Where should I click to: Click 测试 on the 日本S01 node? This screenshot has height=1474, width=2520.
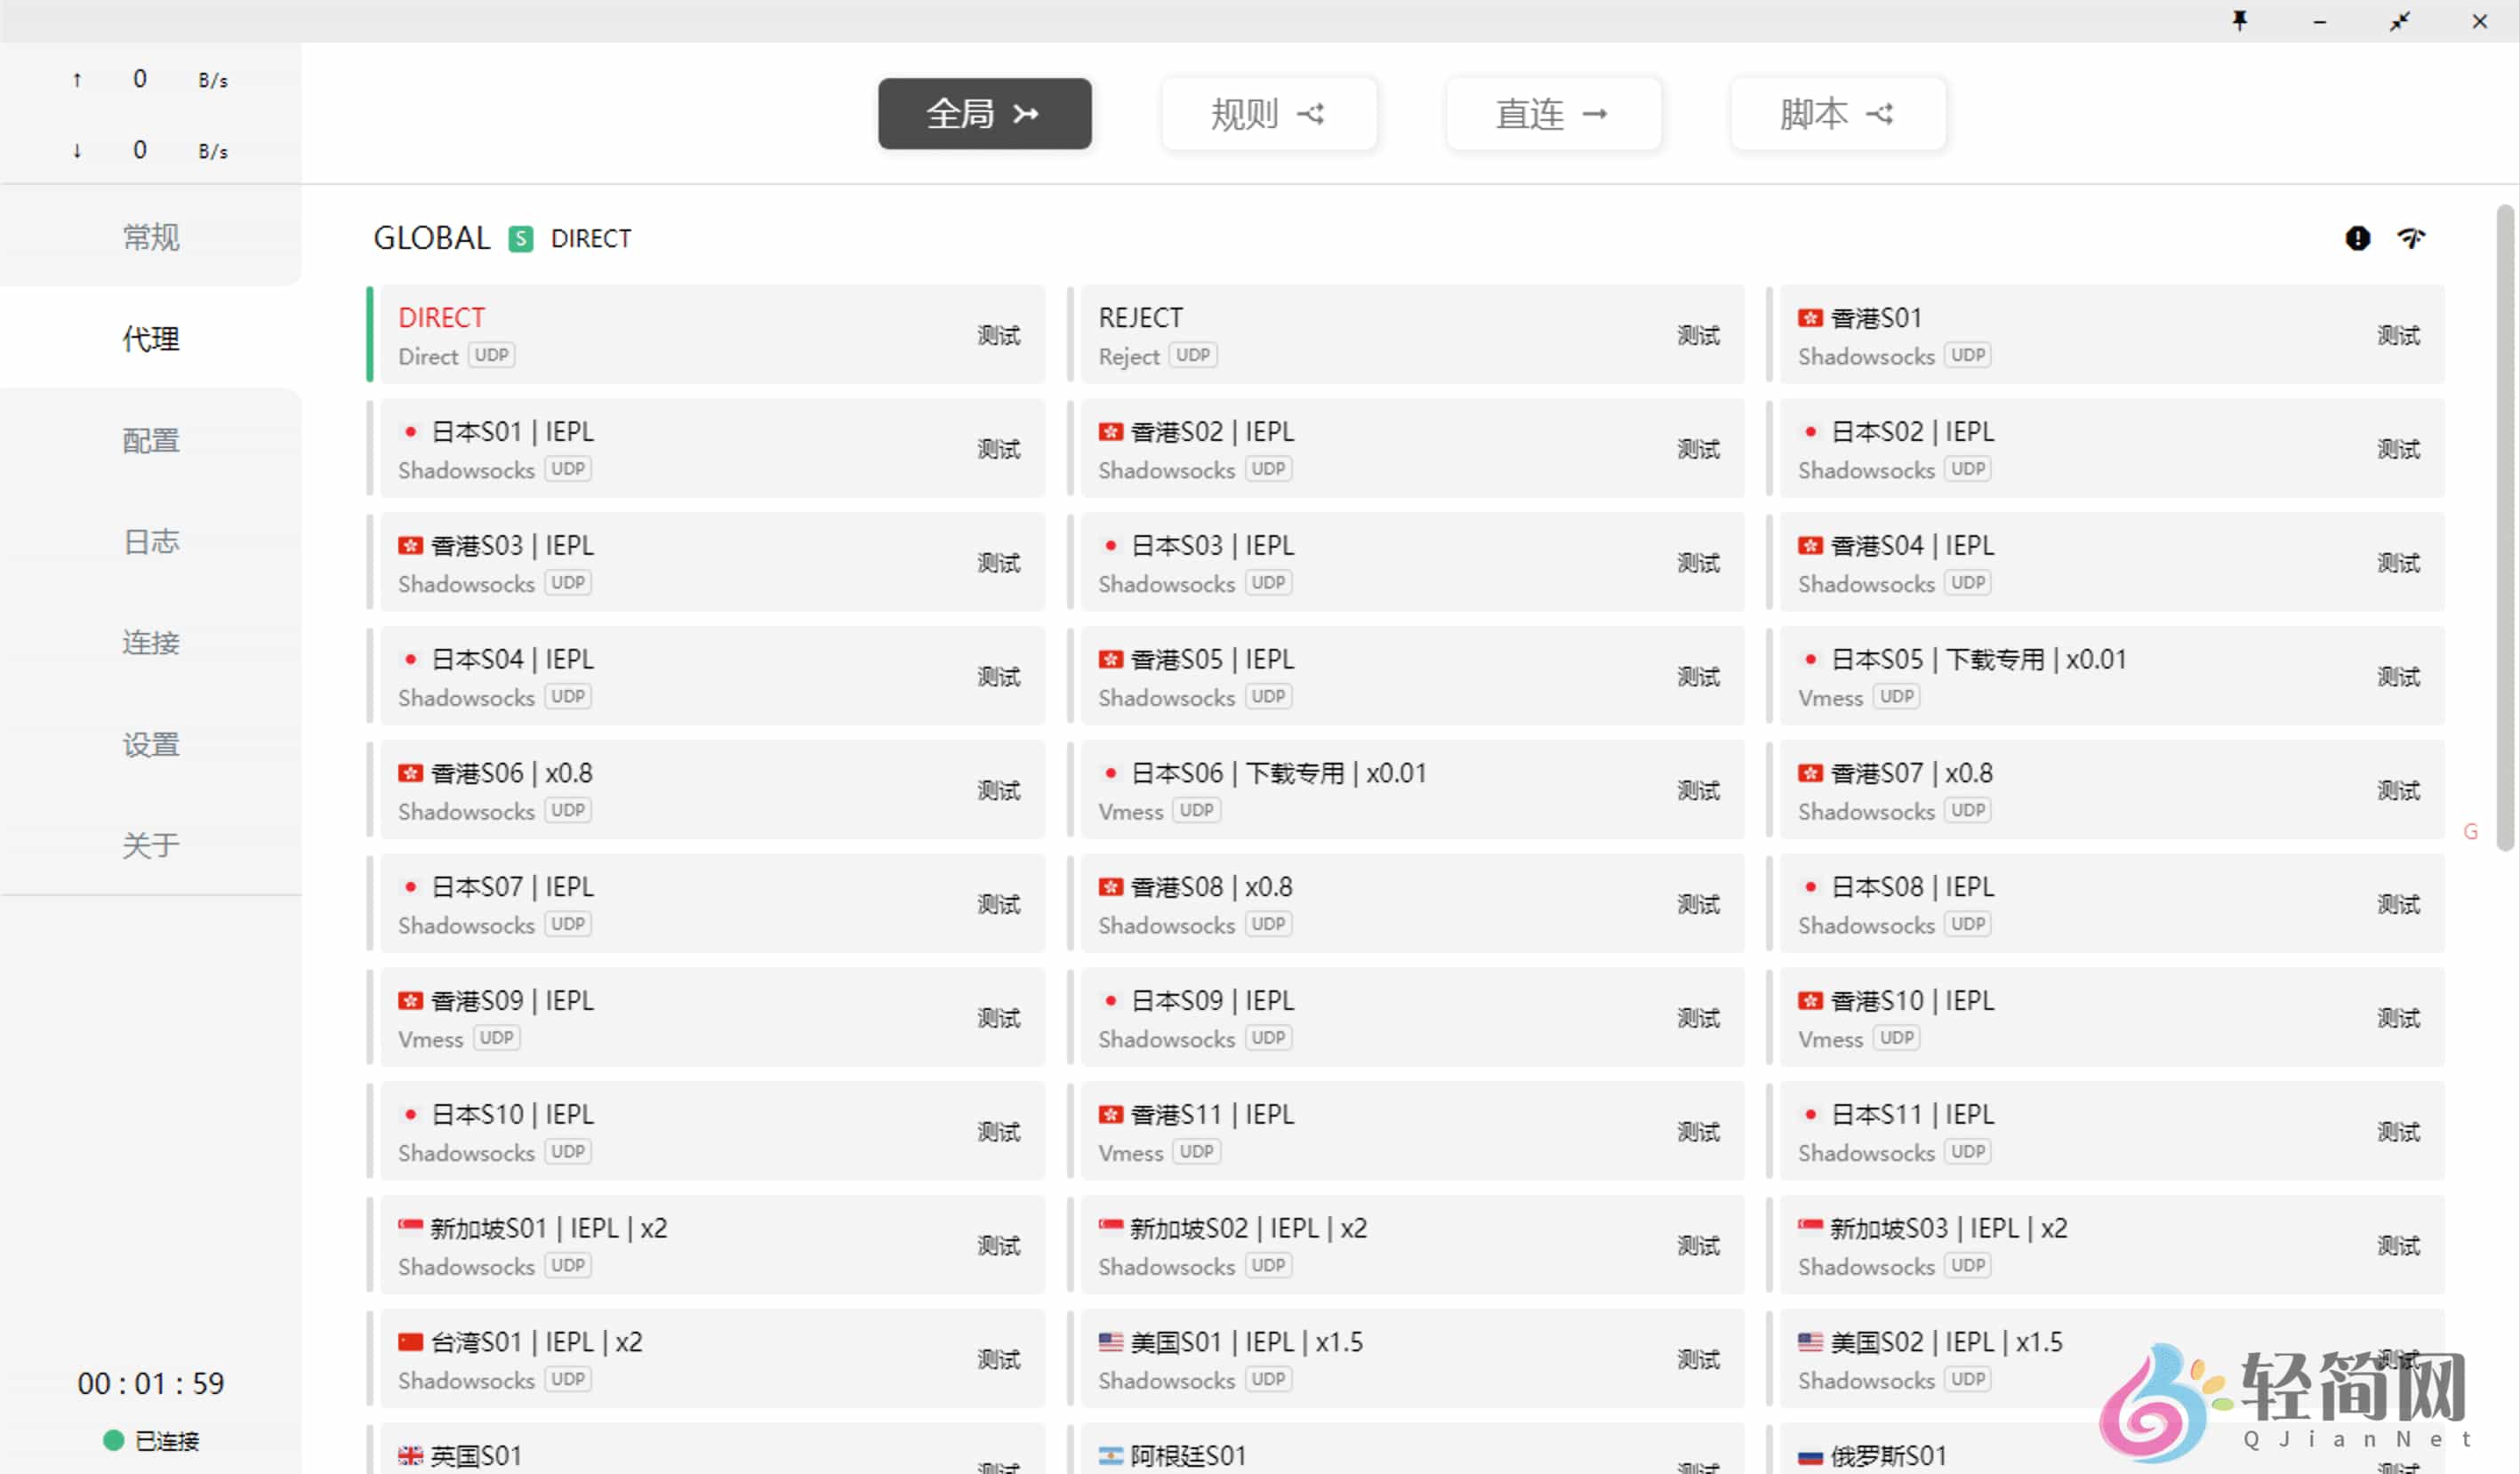tap(998, 449)
